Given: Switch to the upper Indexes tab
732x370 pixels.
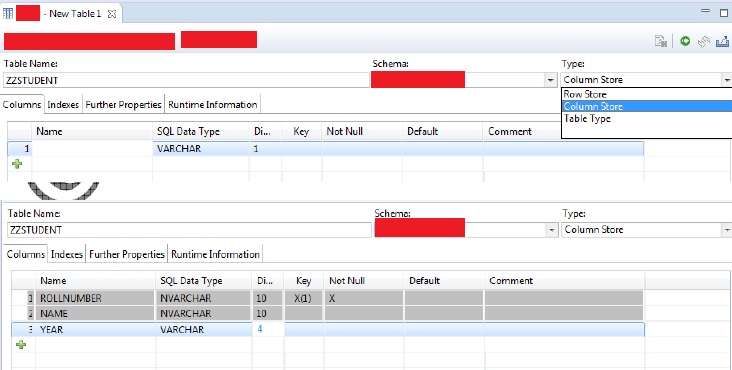Looking at the screenshot, I should (x=63, y=105).
